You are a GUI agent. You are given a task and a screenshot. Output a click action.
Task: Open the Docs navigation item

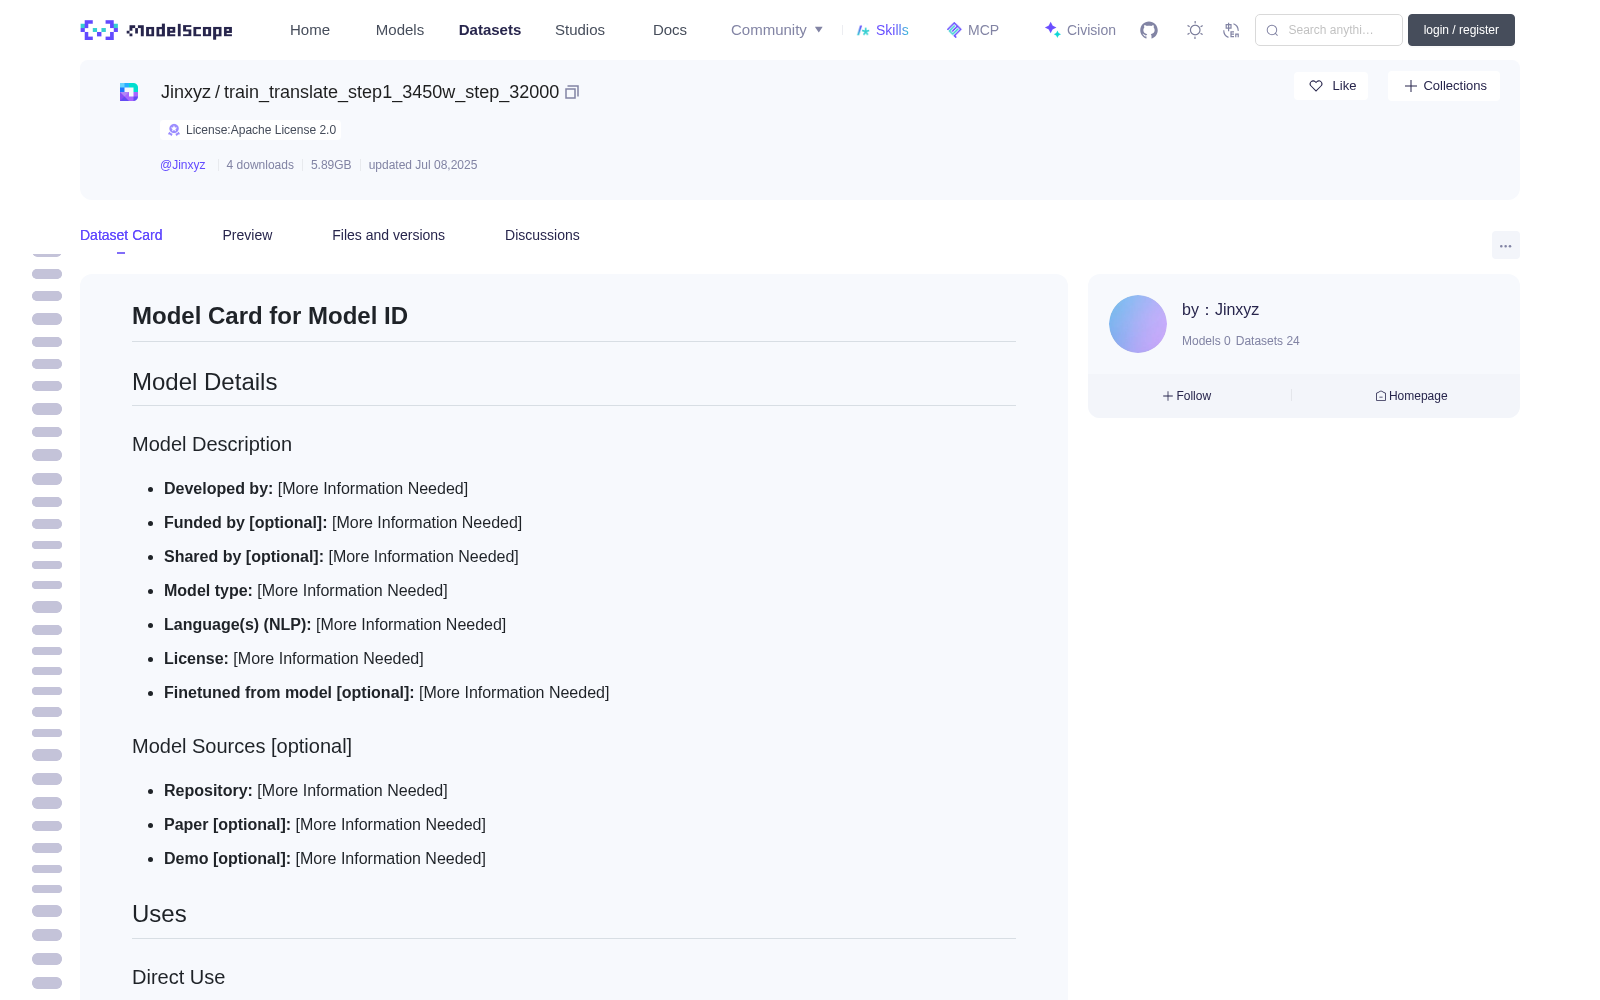tap(670, 30)
